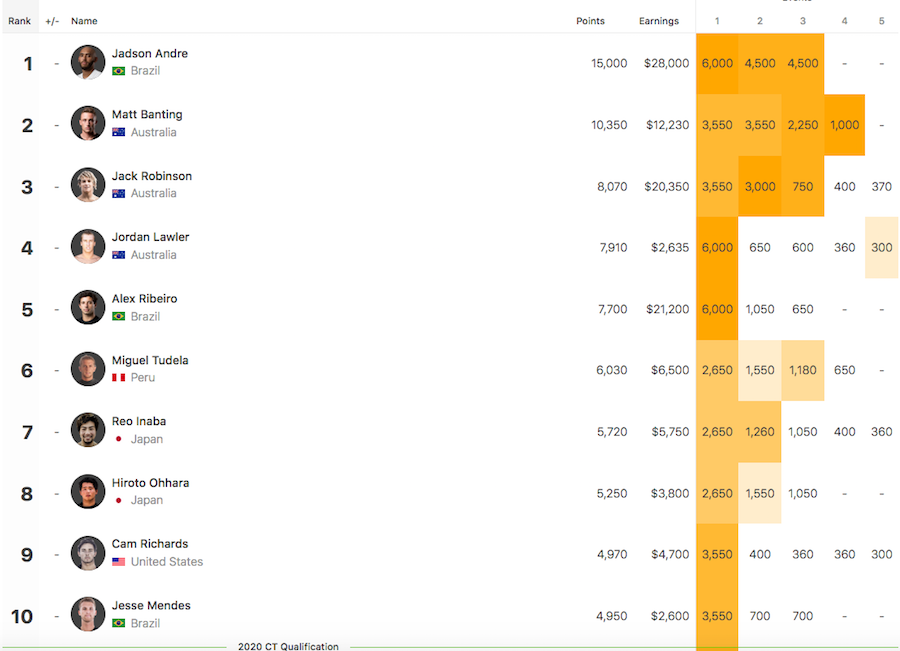Click the Name column header

pyautogui.click(x=84, y=21)
